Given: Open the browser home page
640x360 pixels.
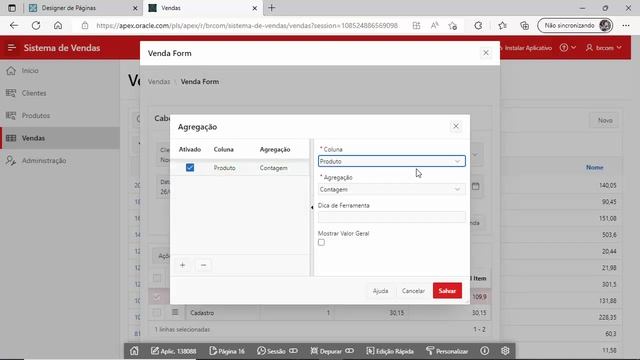Looking at the screenshot, I should click(x=58, y=25).
